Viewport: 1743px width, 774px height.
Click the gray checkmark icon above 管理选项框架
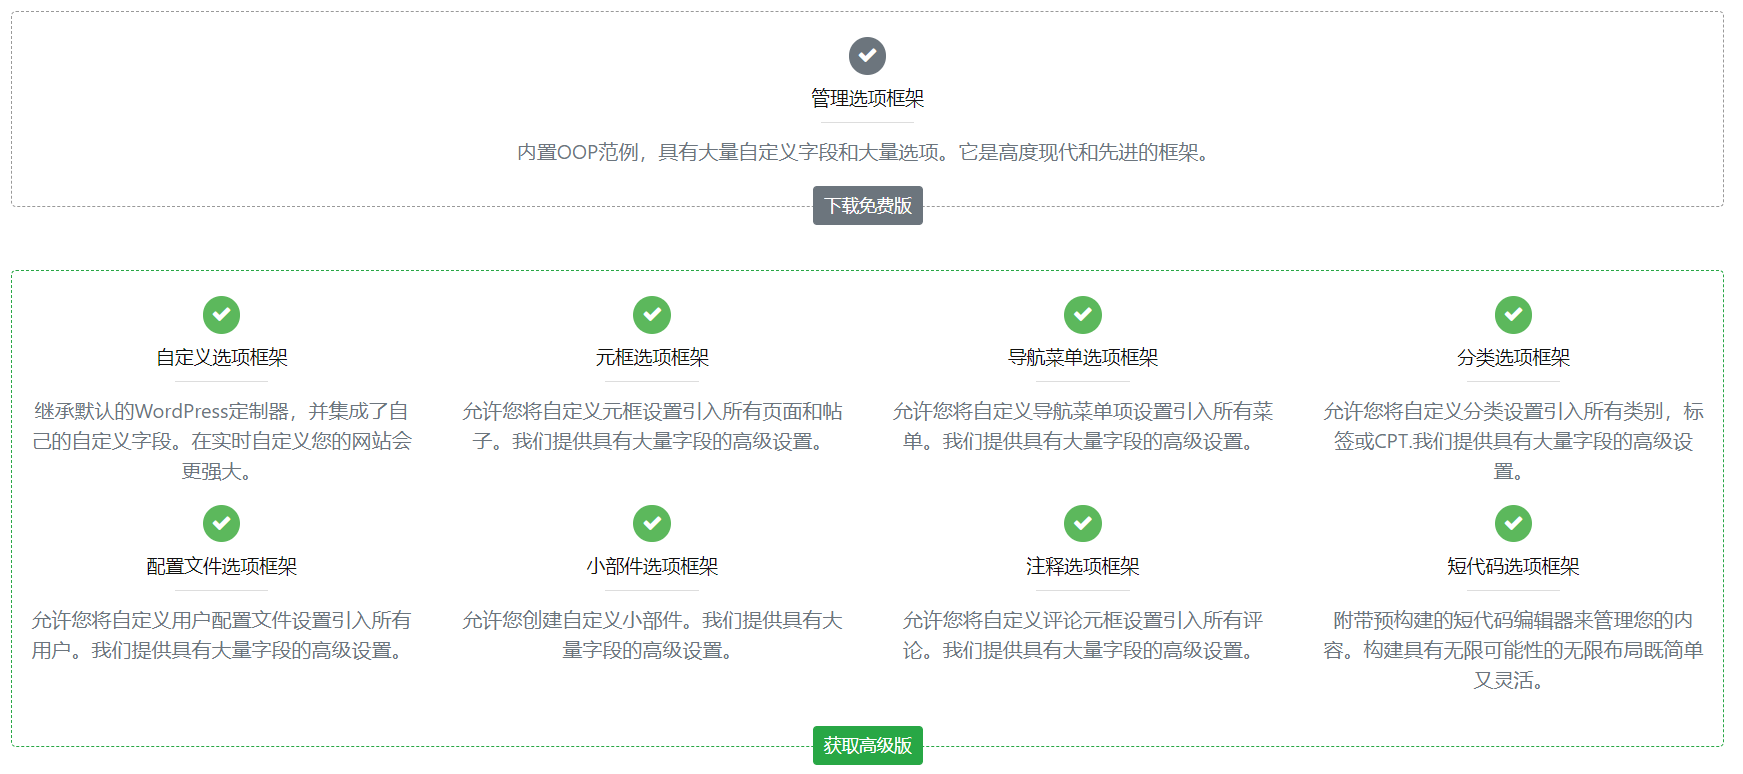coord(867,56)
